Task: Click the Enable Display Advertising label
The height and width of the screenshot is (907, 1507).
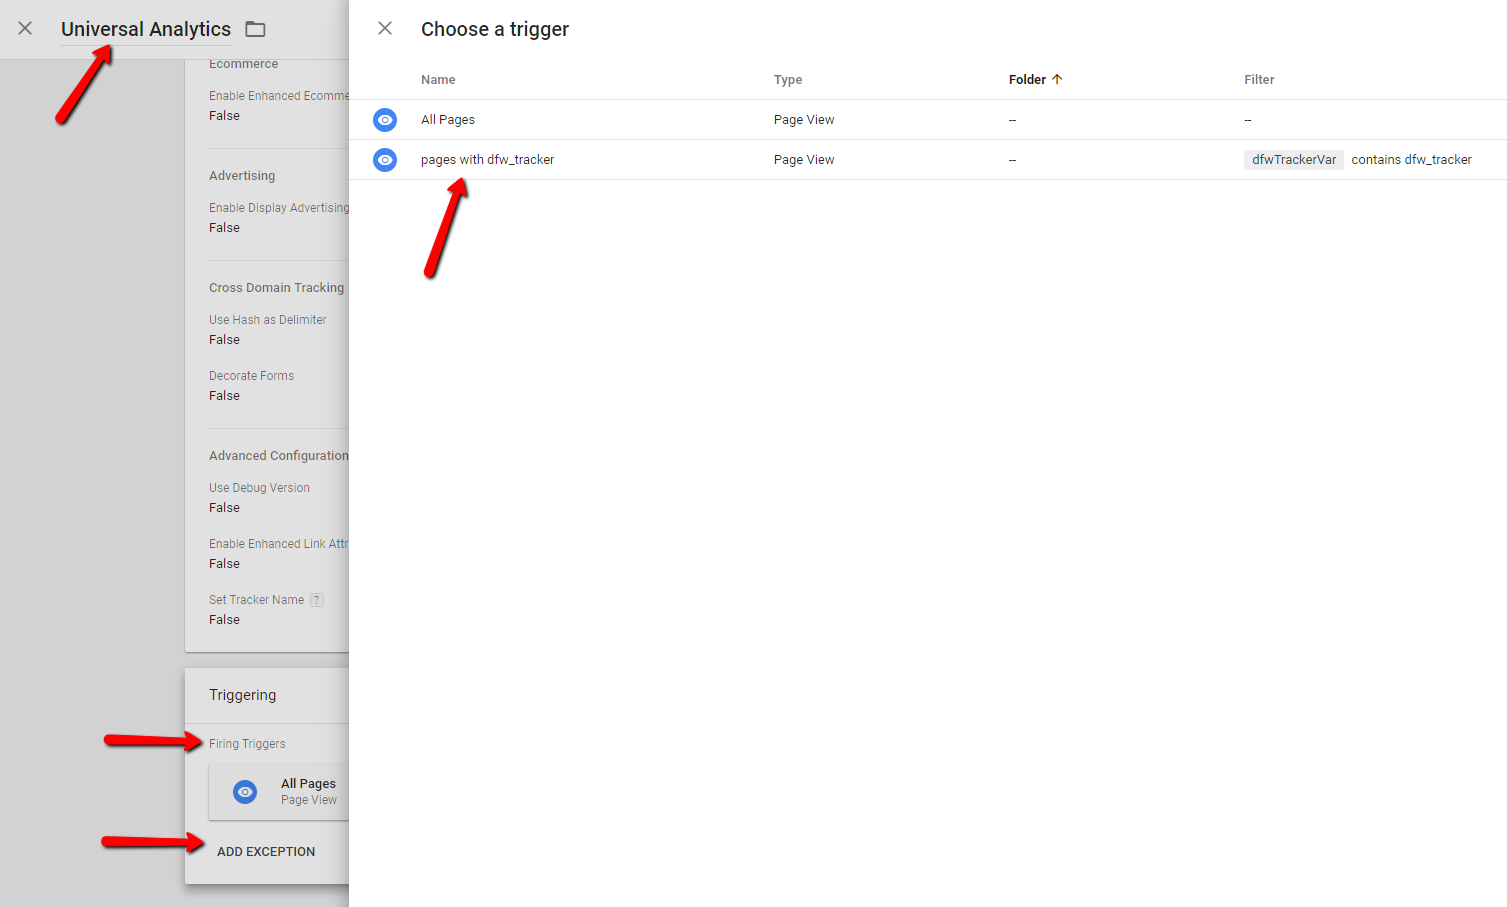Action: [279, 208]
